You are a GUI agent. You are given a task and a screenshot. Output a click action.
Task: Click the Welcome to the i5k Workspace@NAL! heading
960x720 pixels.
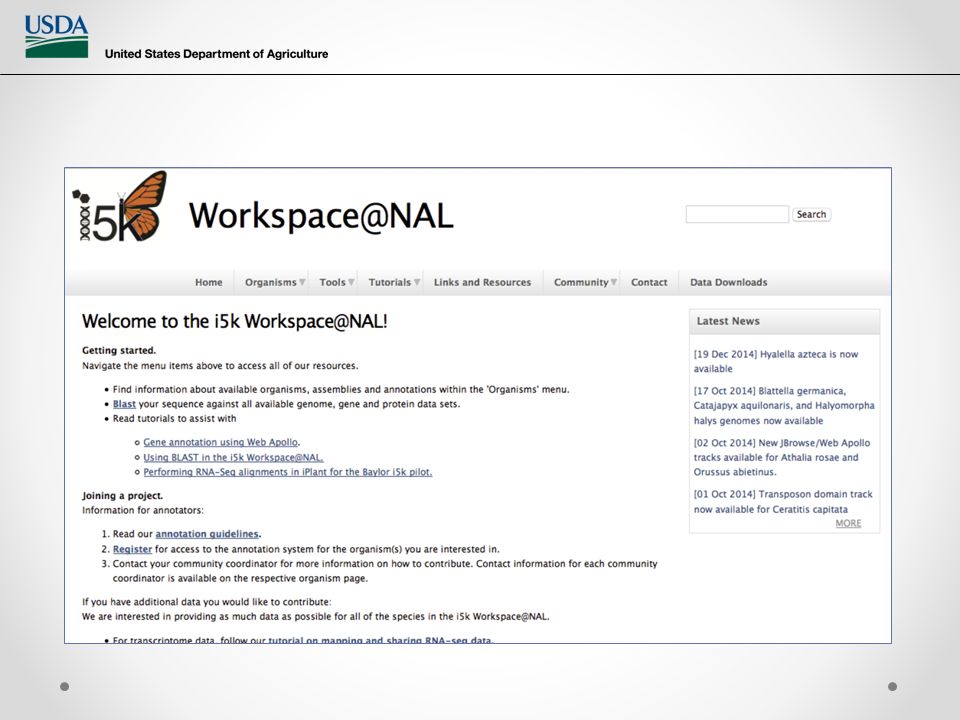[234, 321]
